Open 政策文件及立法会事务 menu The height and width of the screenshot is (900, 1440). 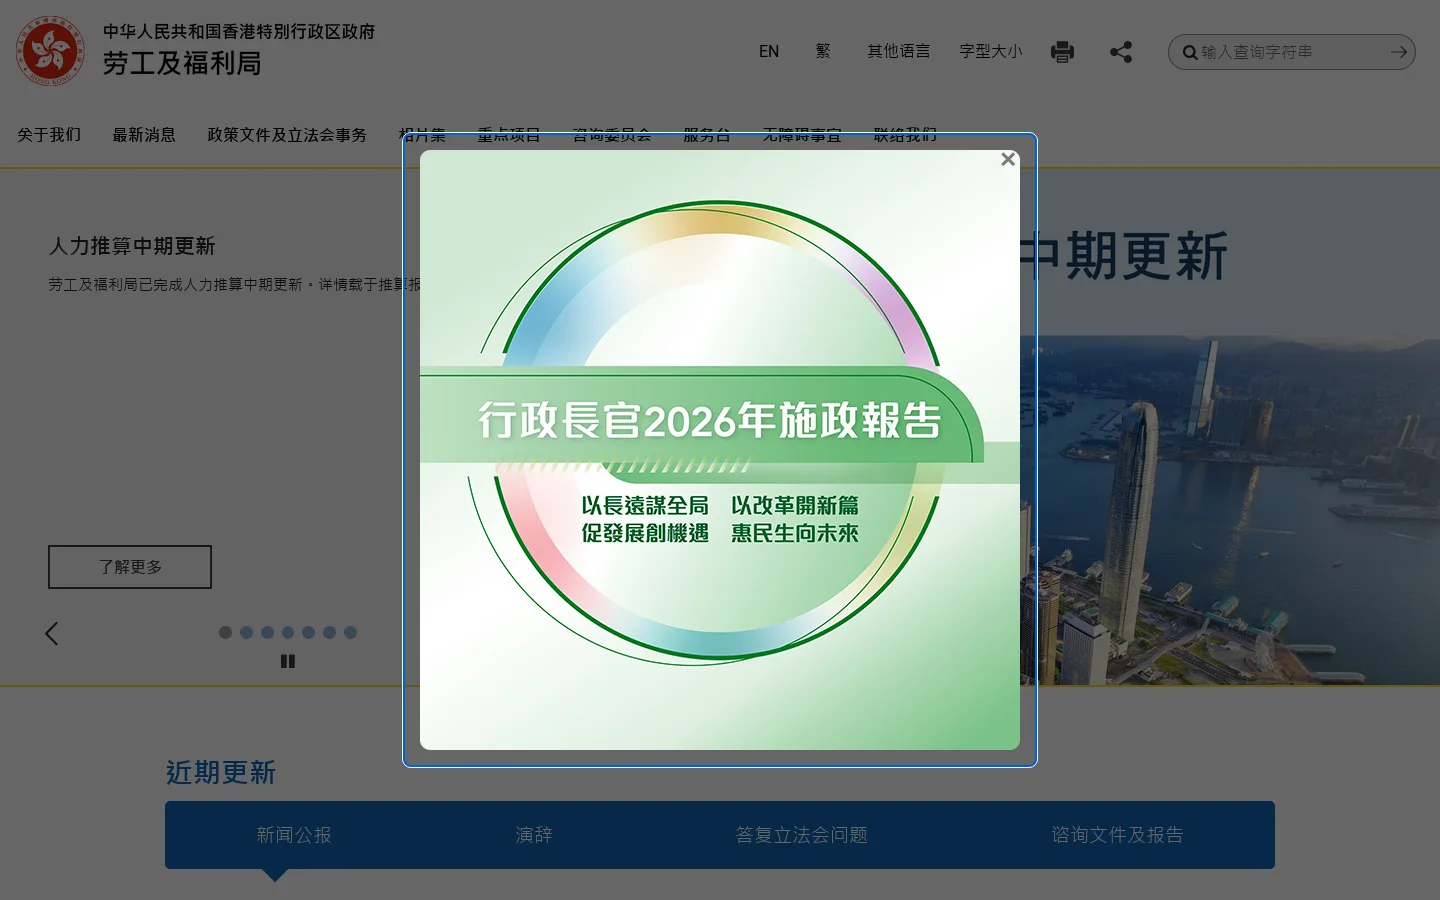tap(287, 135)
